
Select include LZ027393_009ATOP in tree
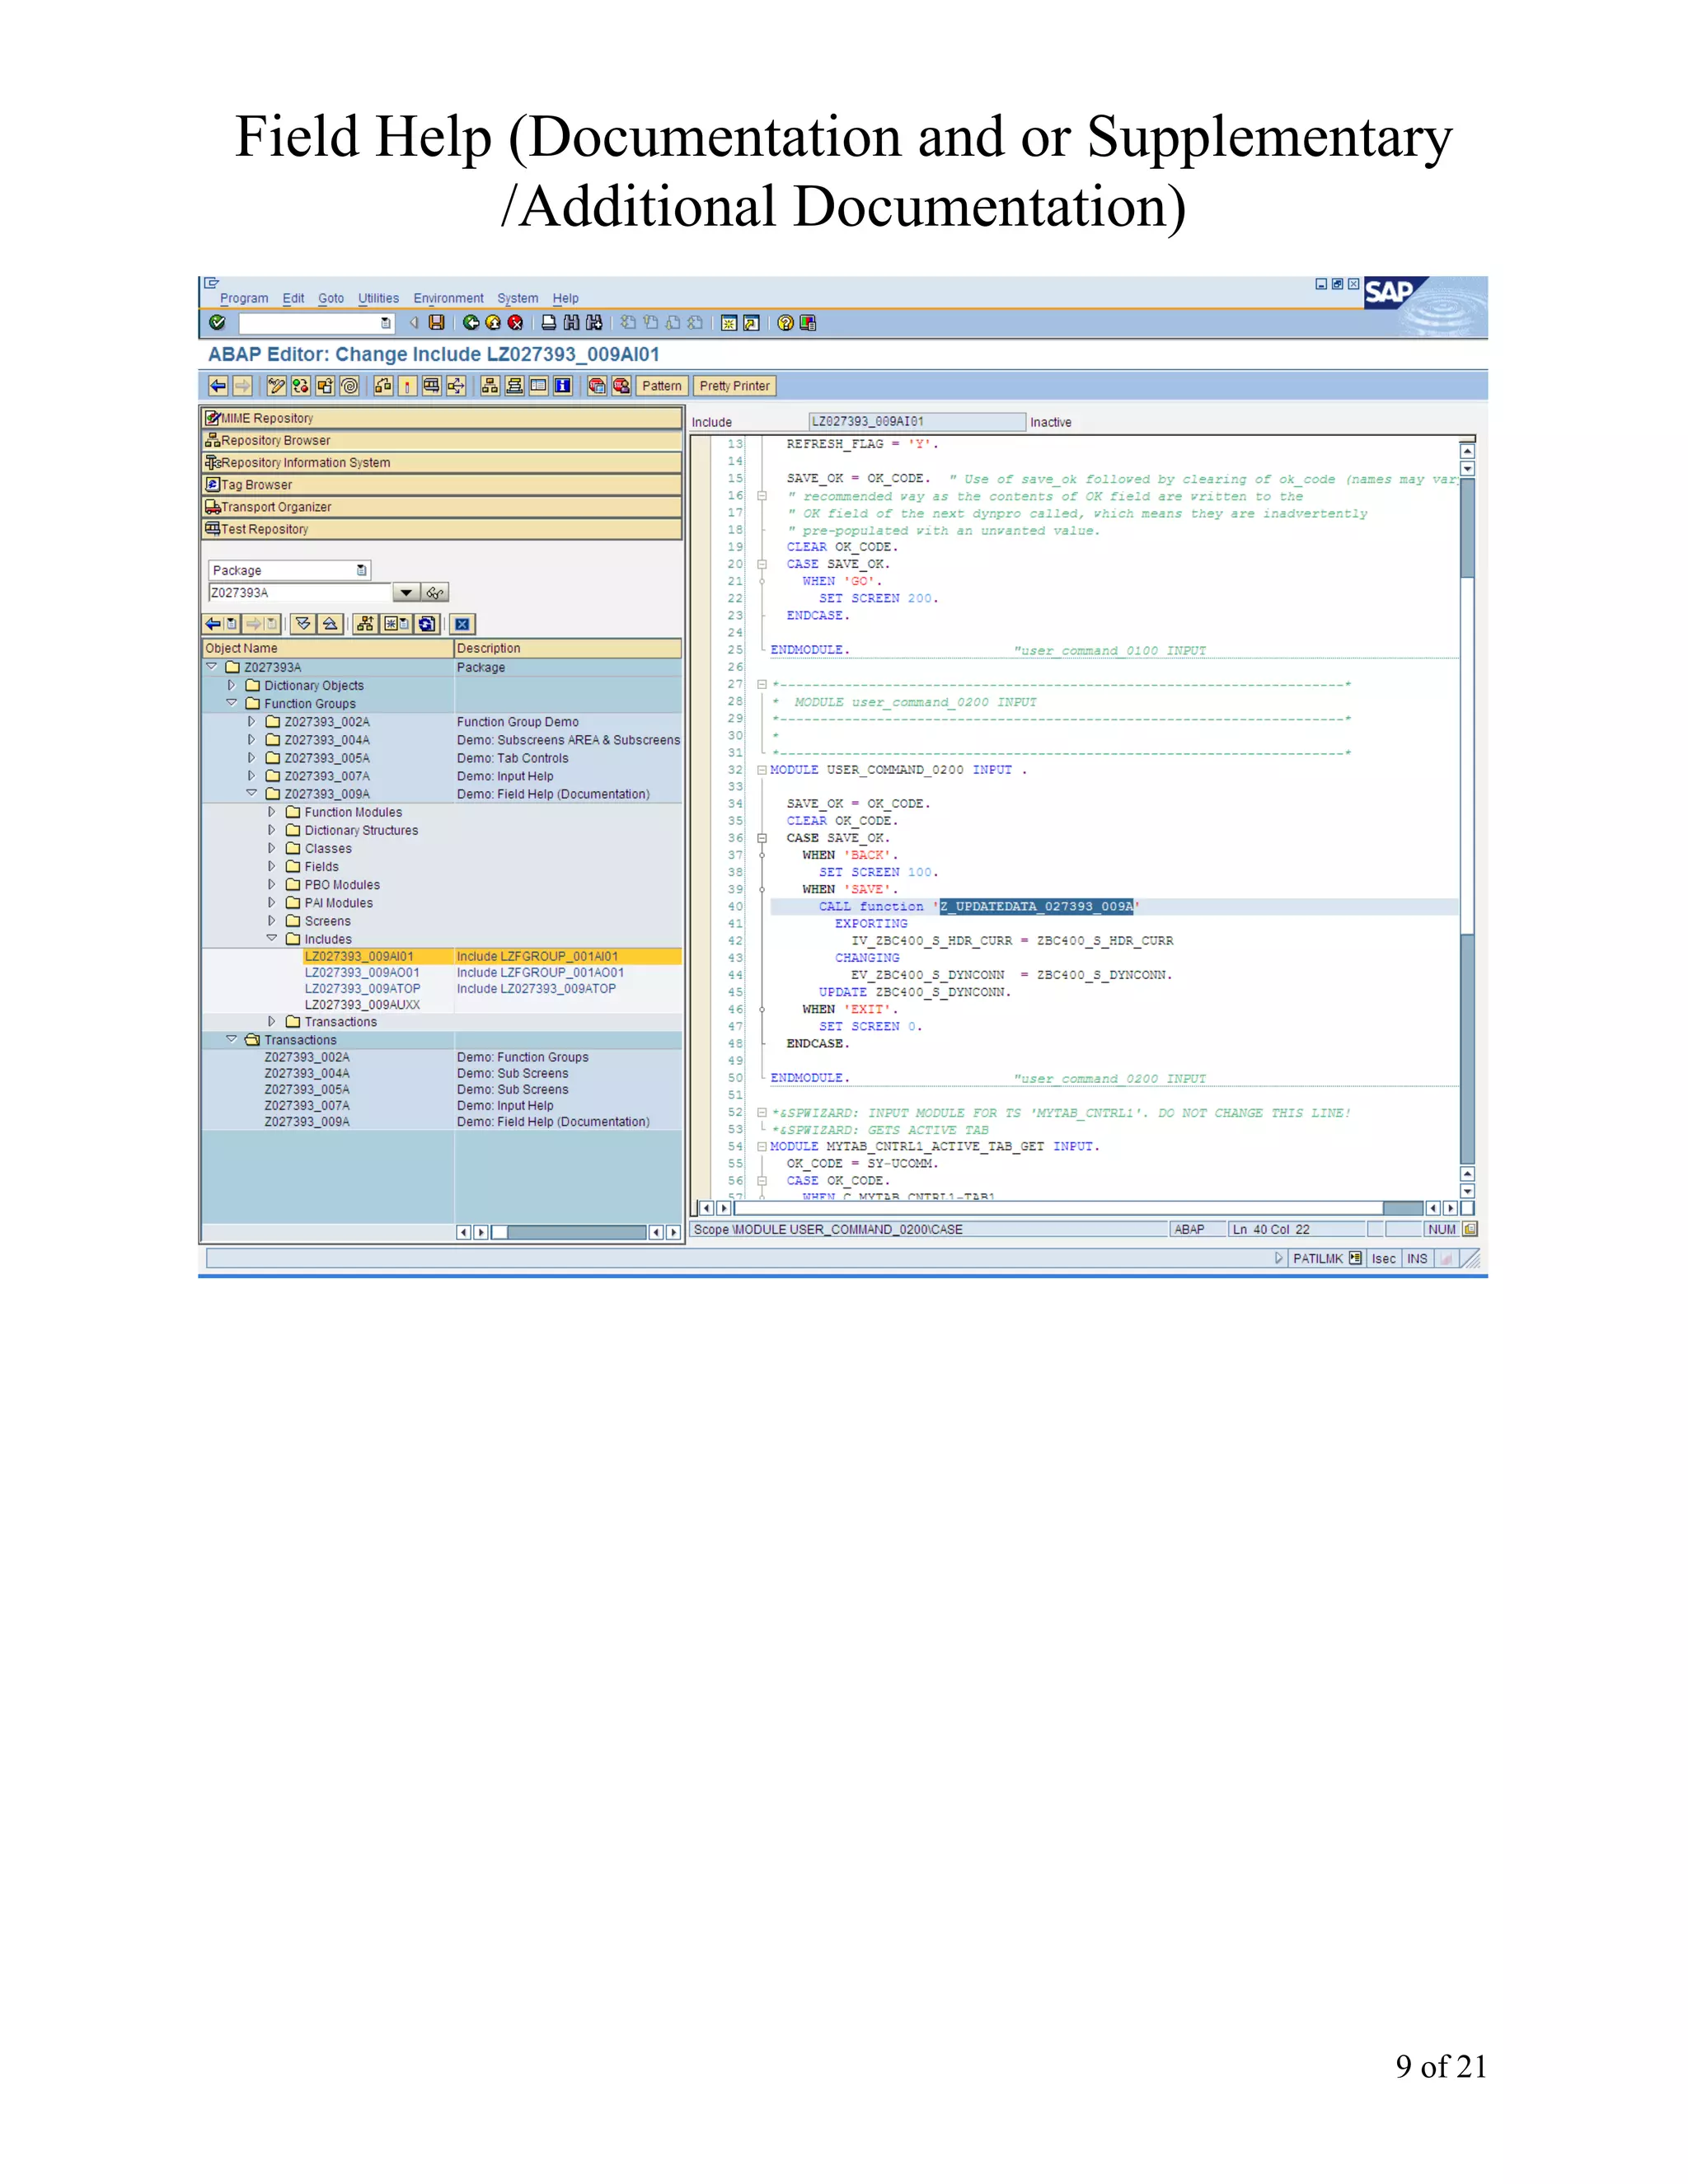click(x=362, y=988)
